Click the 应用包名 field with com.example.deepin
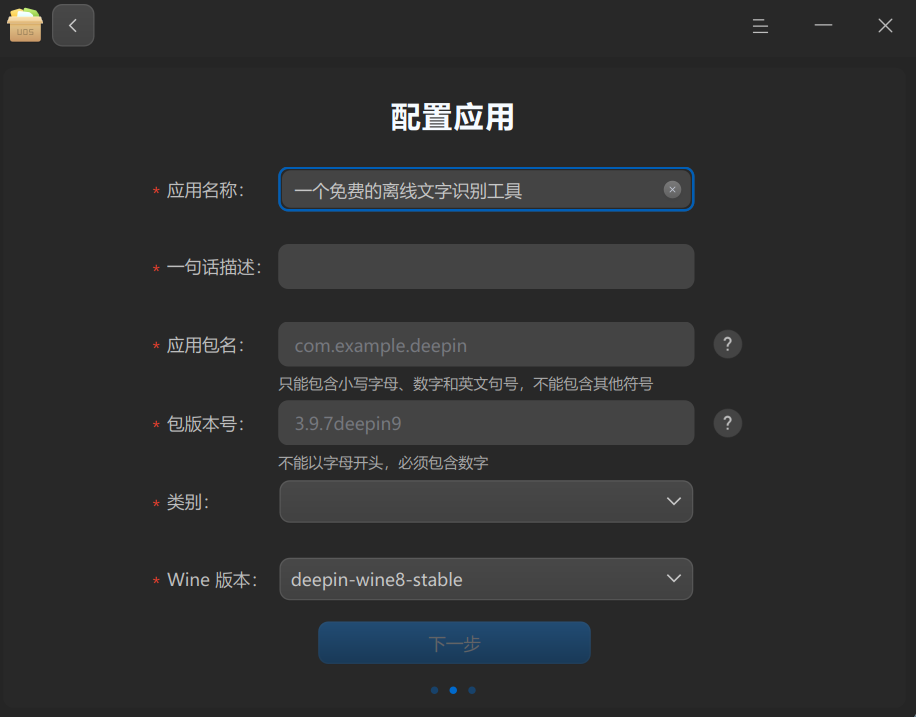The image size is (916, 717). tap(486, 344)
